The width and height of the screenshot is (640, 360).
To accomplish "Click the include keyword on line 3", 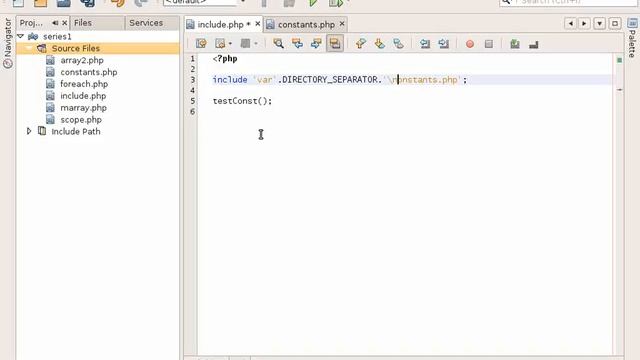I will pos(230,80).
